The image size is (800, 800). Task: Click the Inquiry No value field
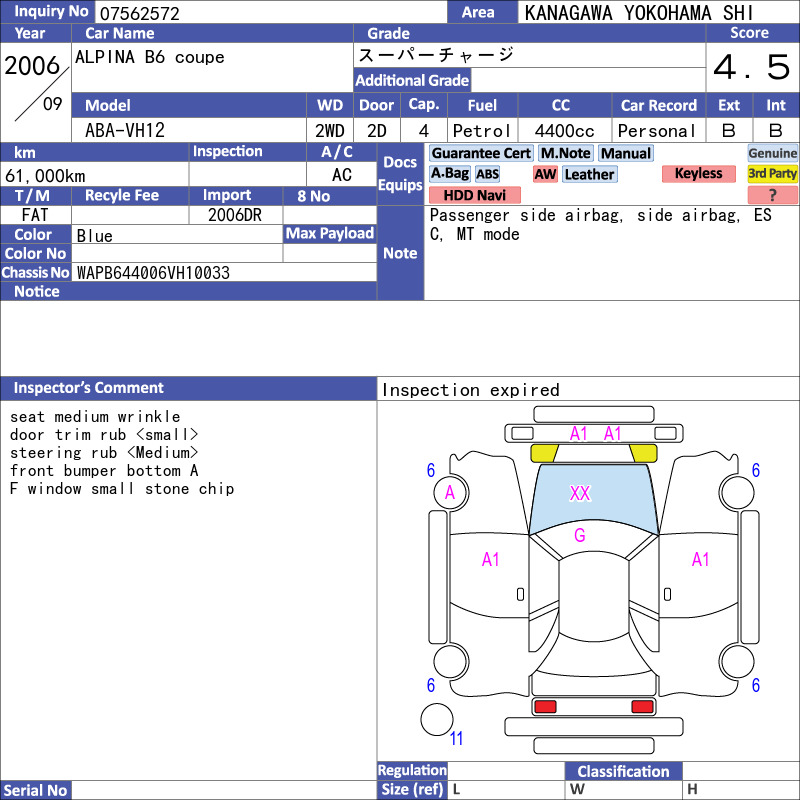pyautogui.click(x=270, y=13)
